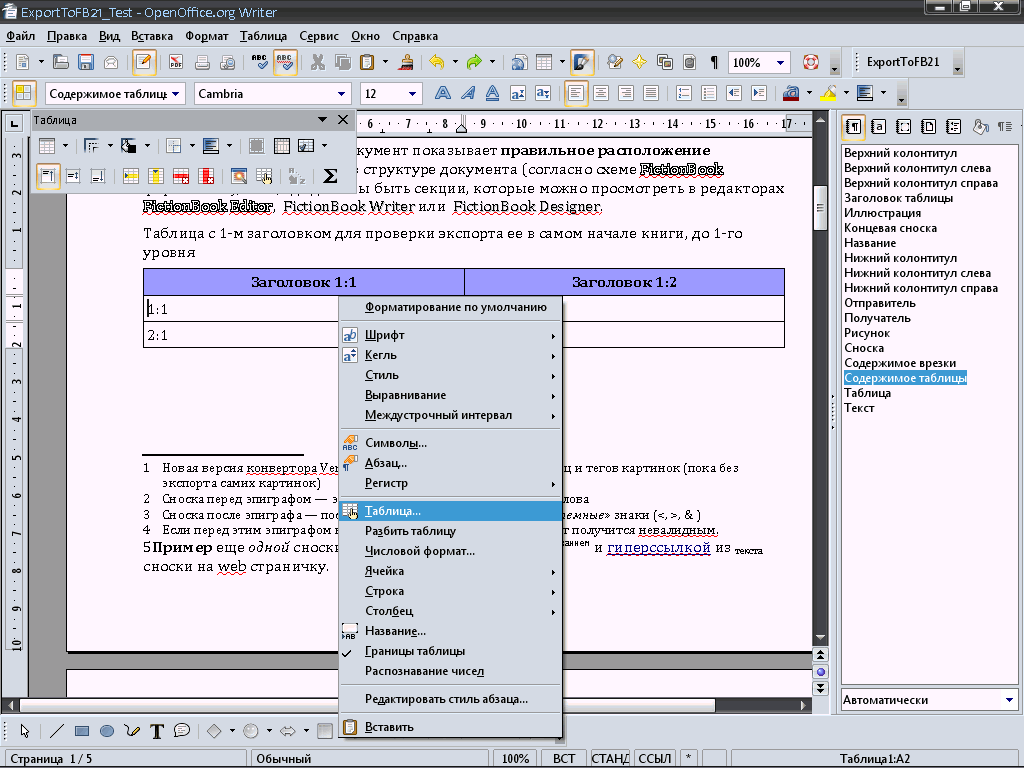Toggle AutoSpellcheck button
Image resolution: width=1024 pixels, height=768 pixels.
(285, 62)
